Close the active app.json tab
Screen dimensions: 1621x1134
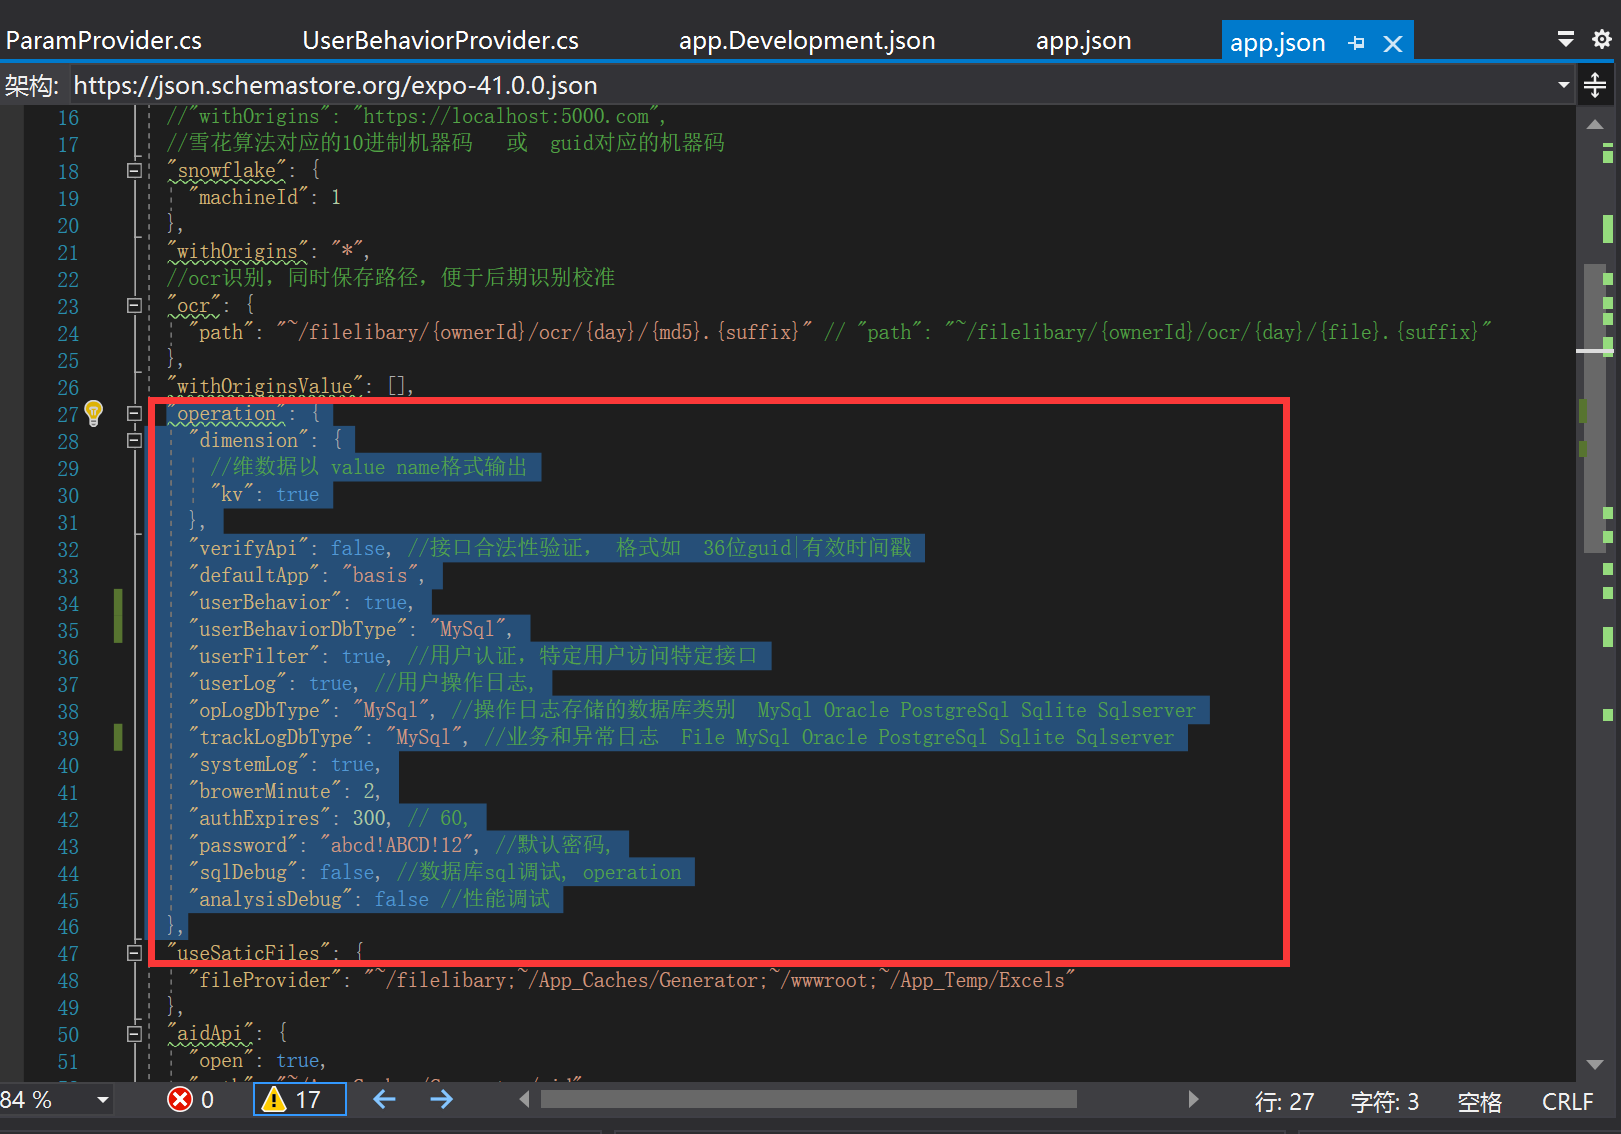pos(1392,43)
